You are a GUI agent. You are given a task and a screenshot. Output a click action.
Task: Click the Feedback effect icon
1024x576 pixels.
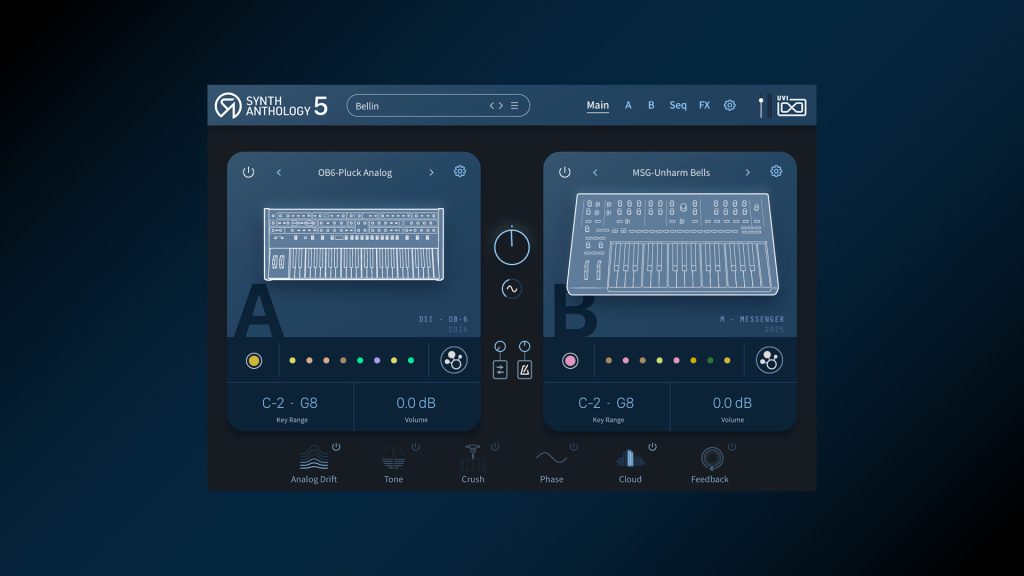711,458
